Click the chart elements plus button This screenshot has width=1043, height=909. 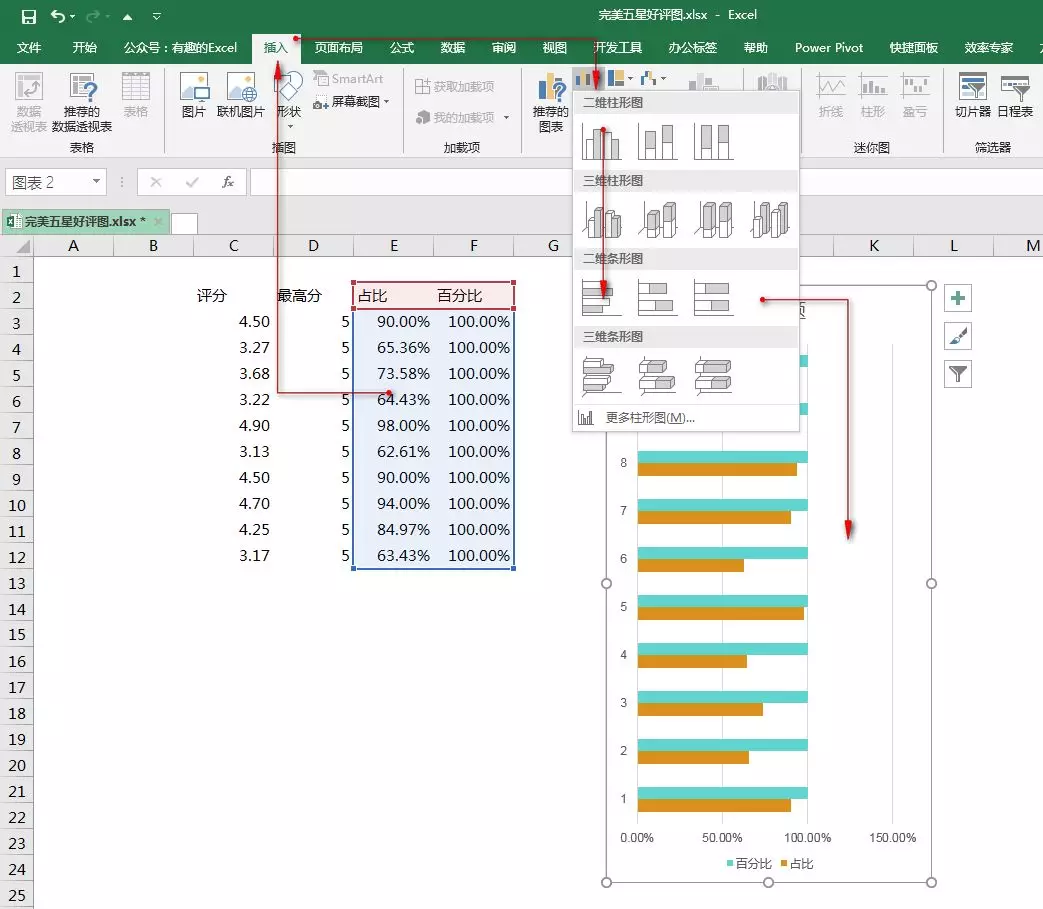(x=958, y=298)
